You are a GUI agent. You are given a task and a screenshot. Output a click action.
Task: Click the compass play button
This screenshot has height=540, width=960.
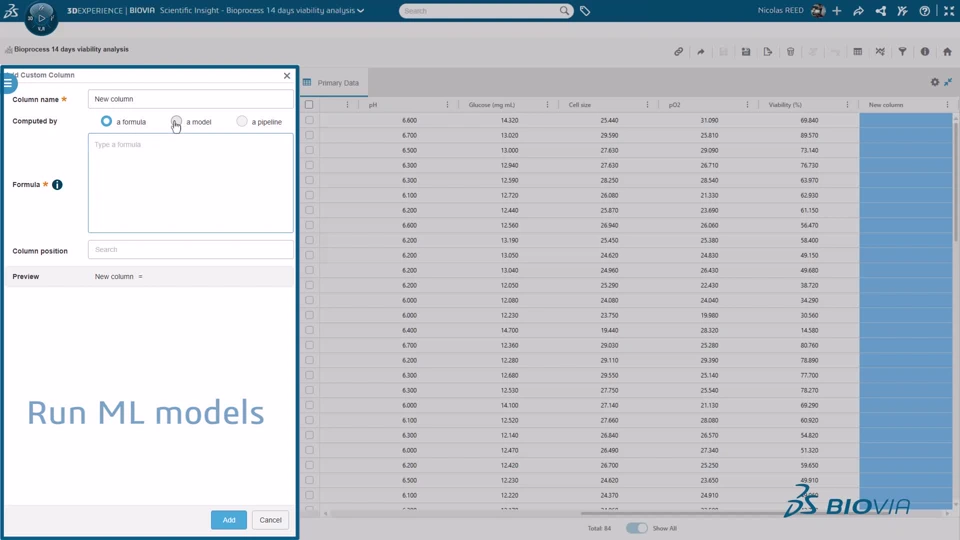coord(41,18)
